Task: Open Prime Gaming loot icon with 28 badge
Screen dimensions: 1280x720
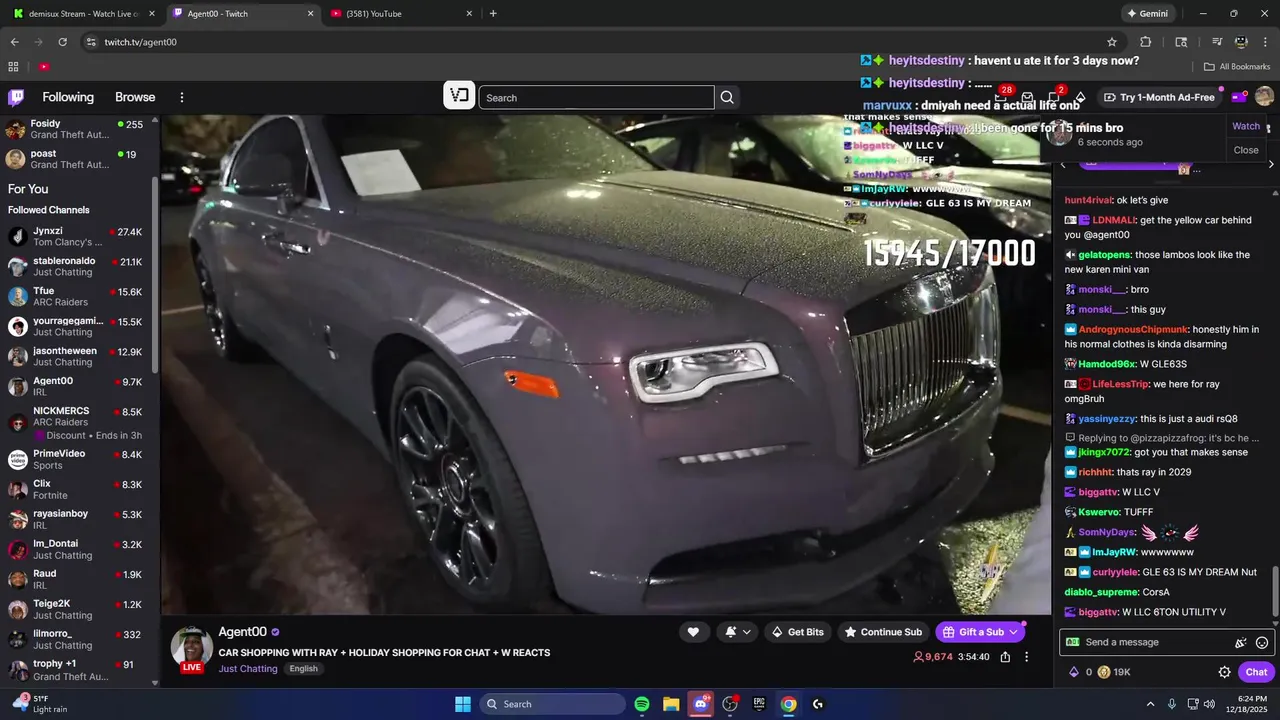Action: click(x=1001, y=97)
